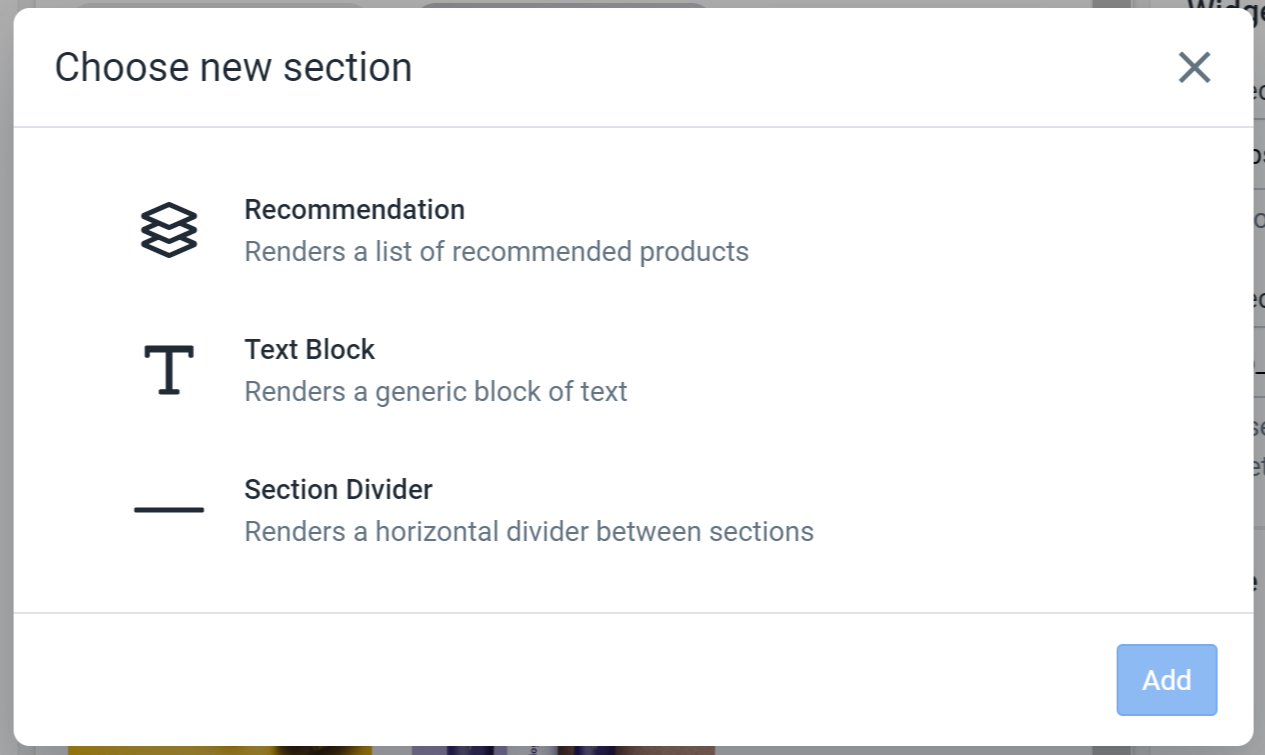Click 'Renders a list of recommended products' description
The height and width of the screenshot is (755, 1265).
pyautogui.click(x=497, y=251)
